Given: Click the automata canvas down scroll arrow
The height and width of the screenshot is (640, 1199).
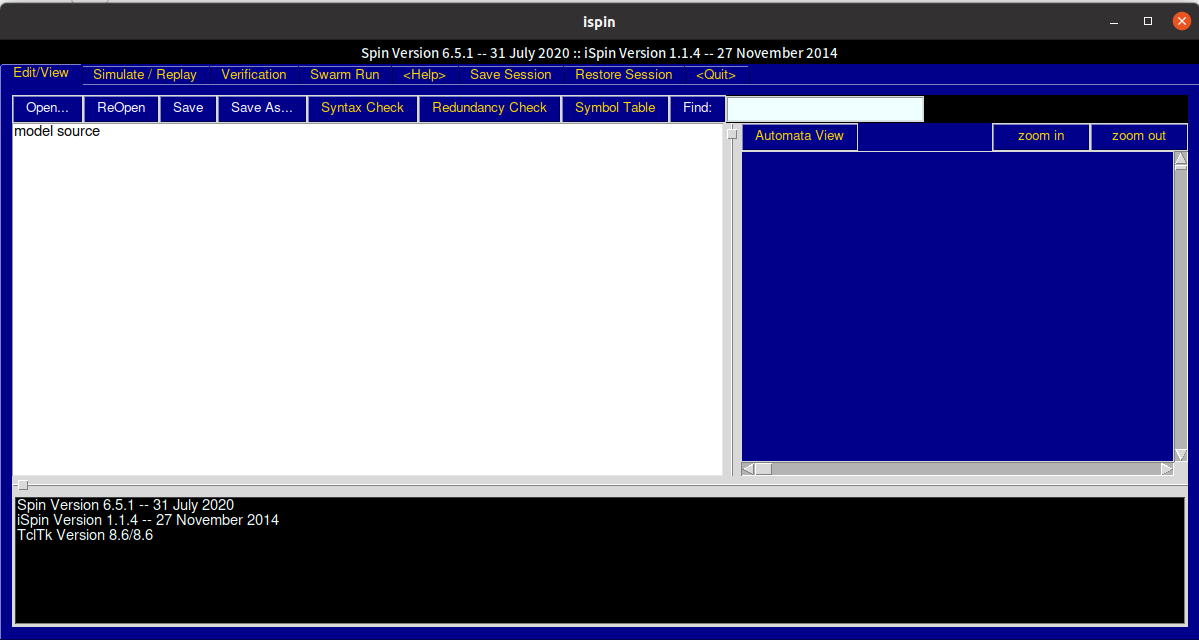Looking at the screenshot, I should tap(1181, 454).
